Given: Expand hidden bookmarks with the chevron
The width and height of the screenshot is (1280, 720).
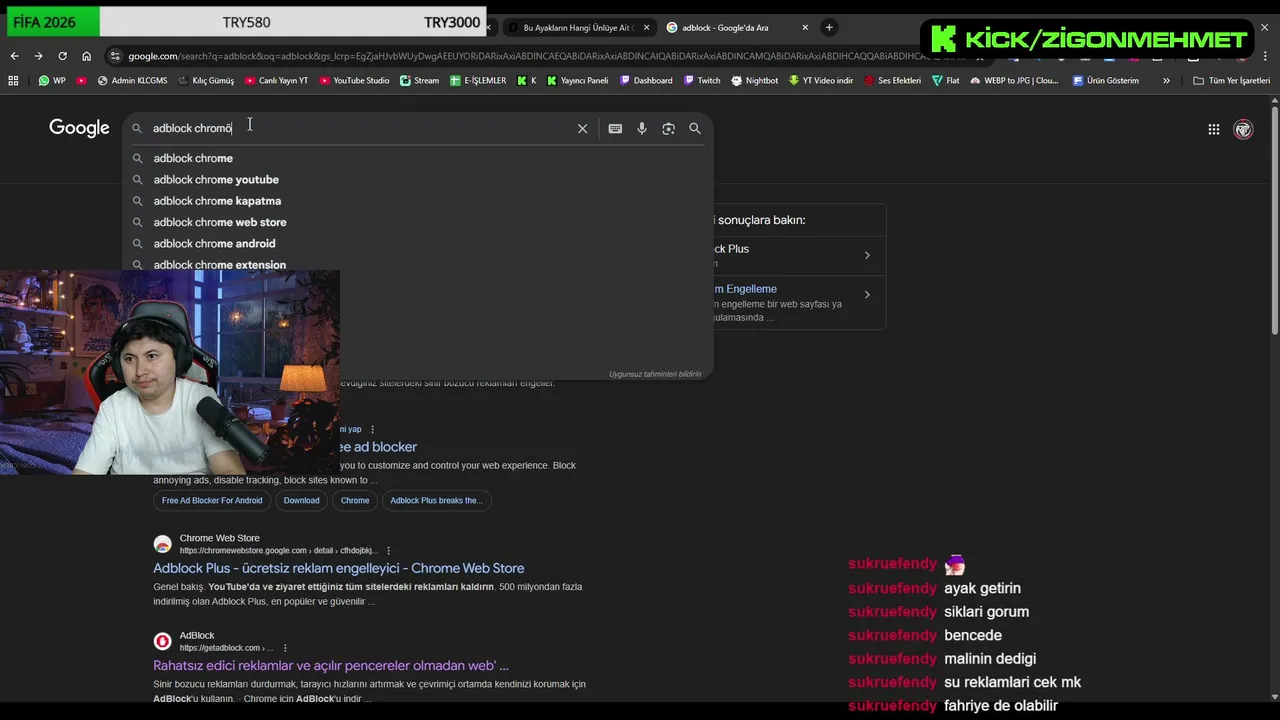Looking at the screenshot, I should point(1166,80).
